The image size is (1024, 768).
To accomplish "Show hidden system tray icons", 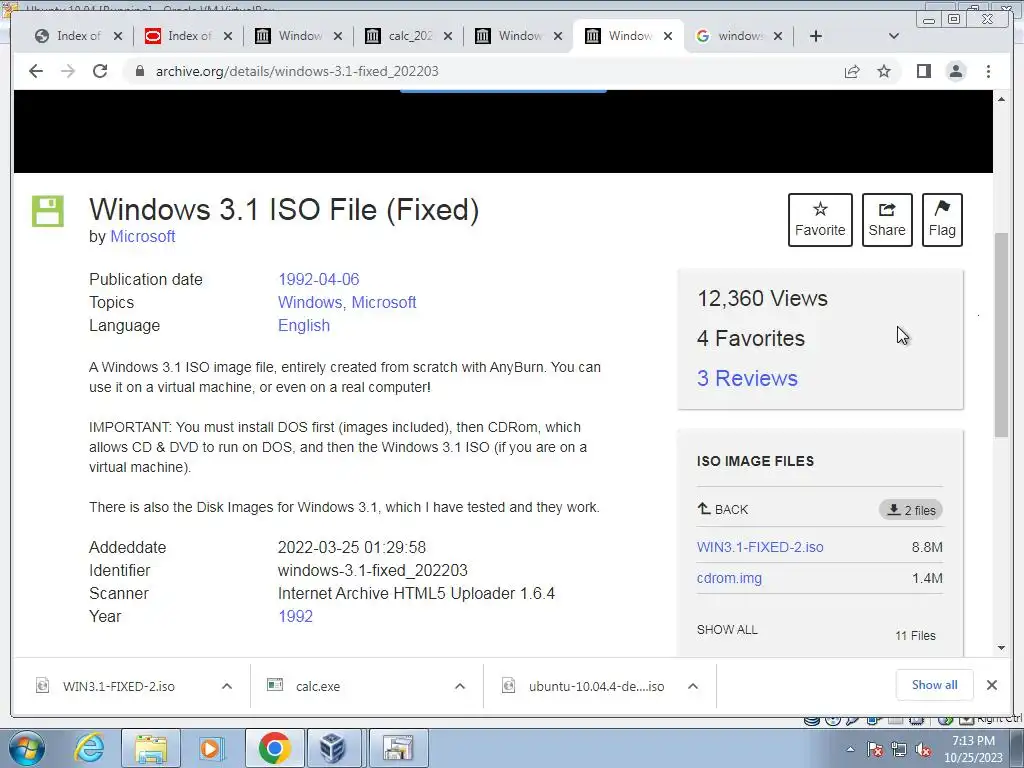I will pyautogui.click(x=850, y=750).
